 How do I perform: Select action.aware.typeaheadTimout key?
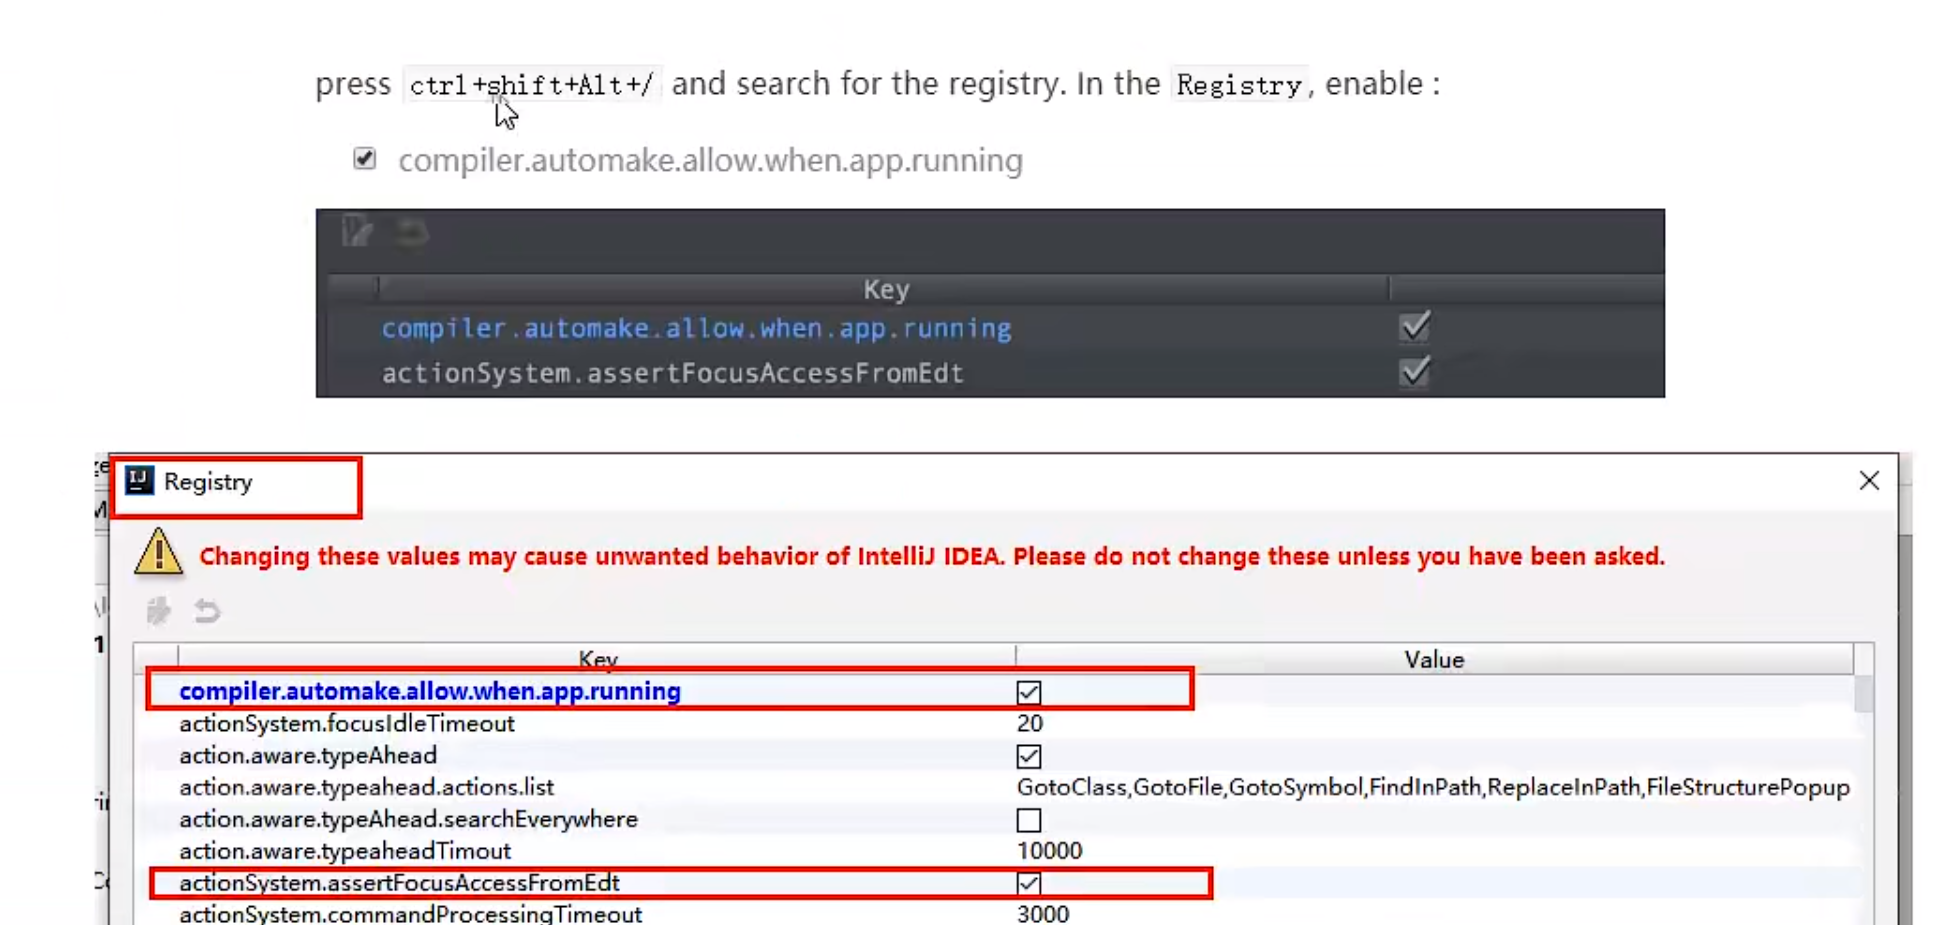[345, 851]
